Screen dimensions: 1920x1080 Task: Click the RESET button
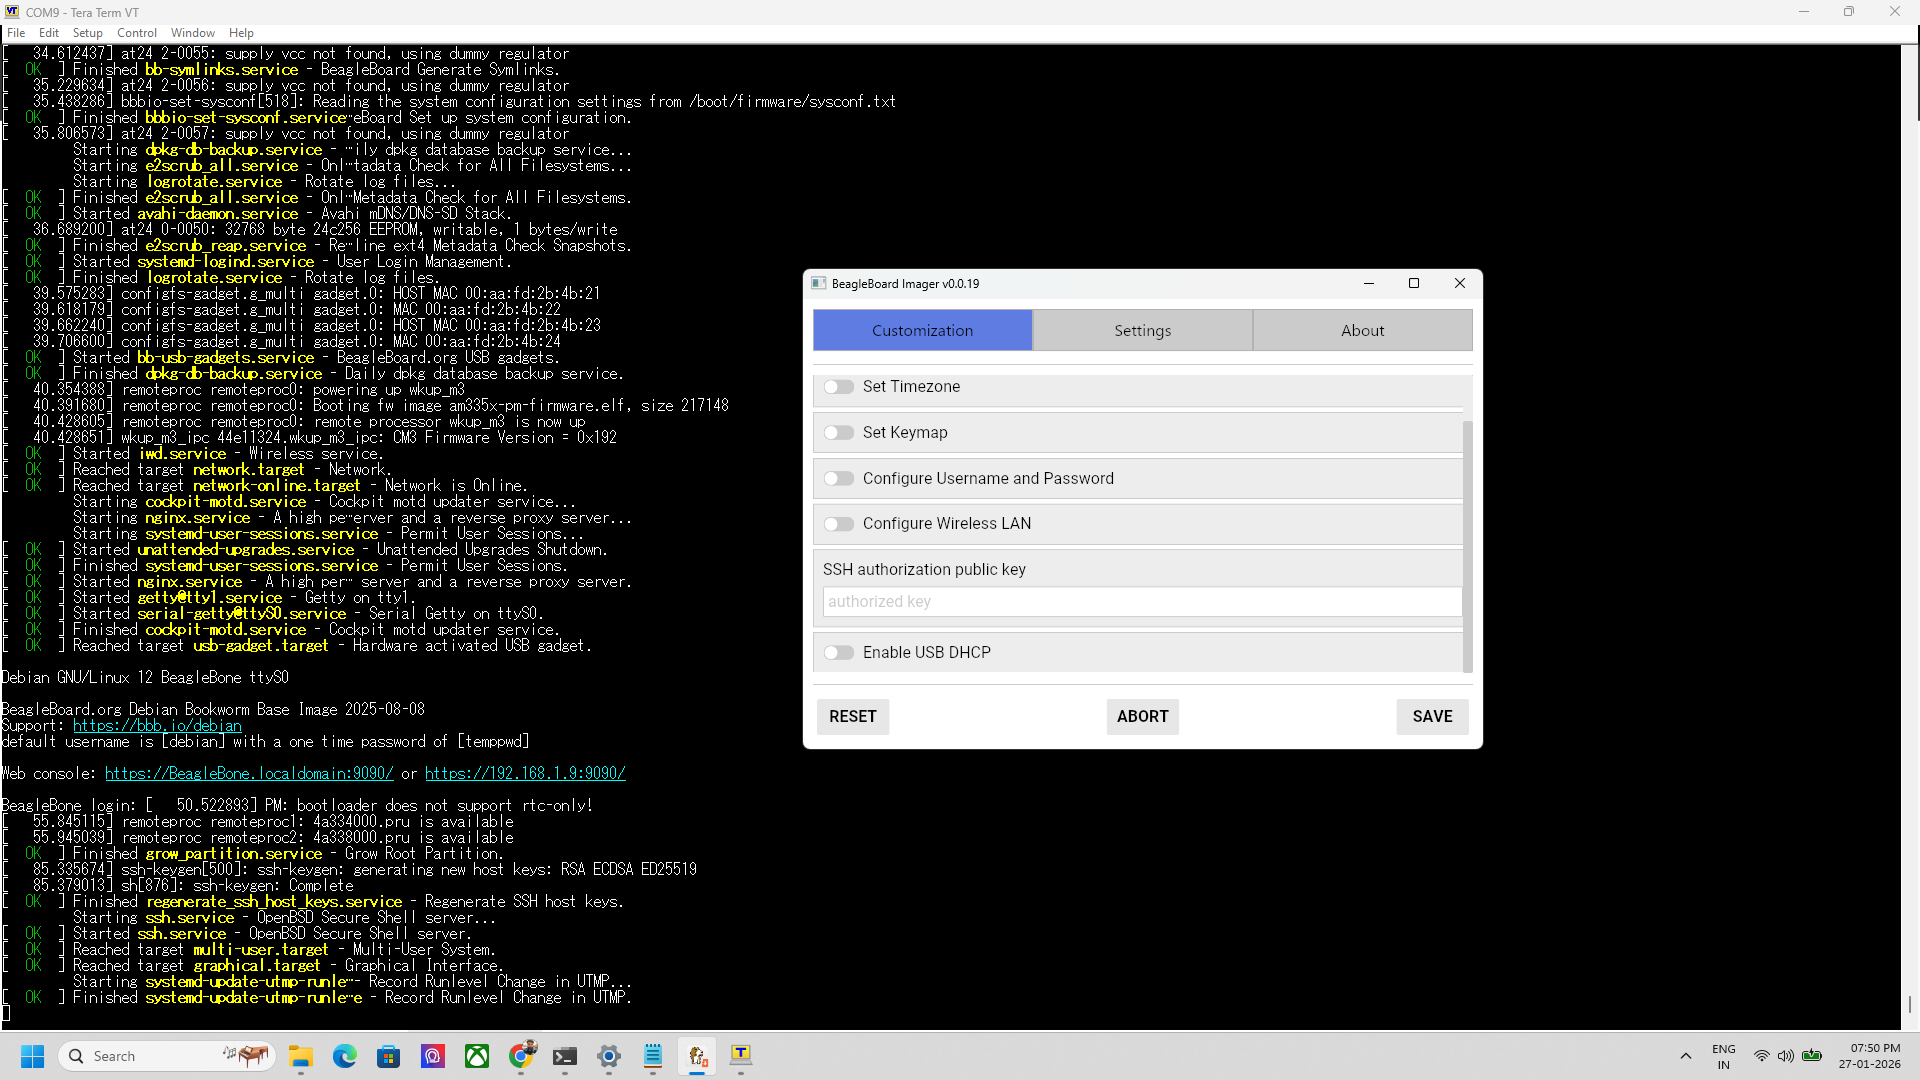click(852, 717)
